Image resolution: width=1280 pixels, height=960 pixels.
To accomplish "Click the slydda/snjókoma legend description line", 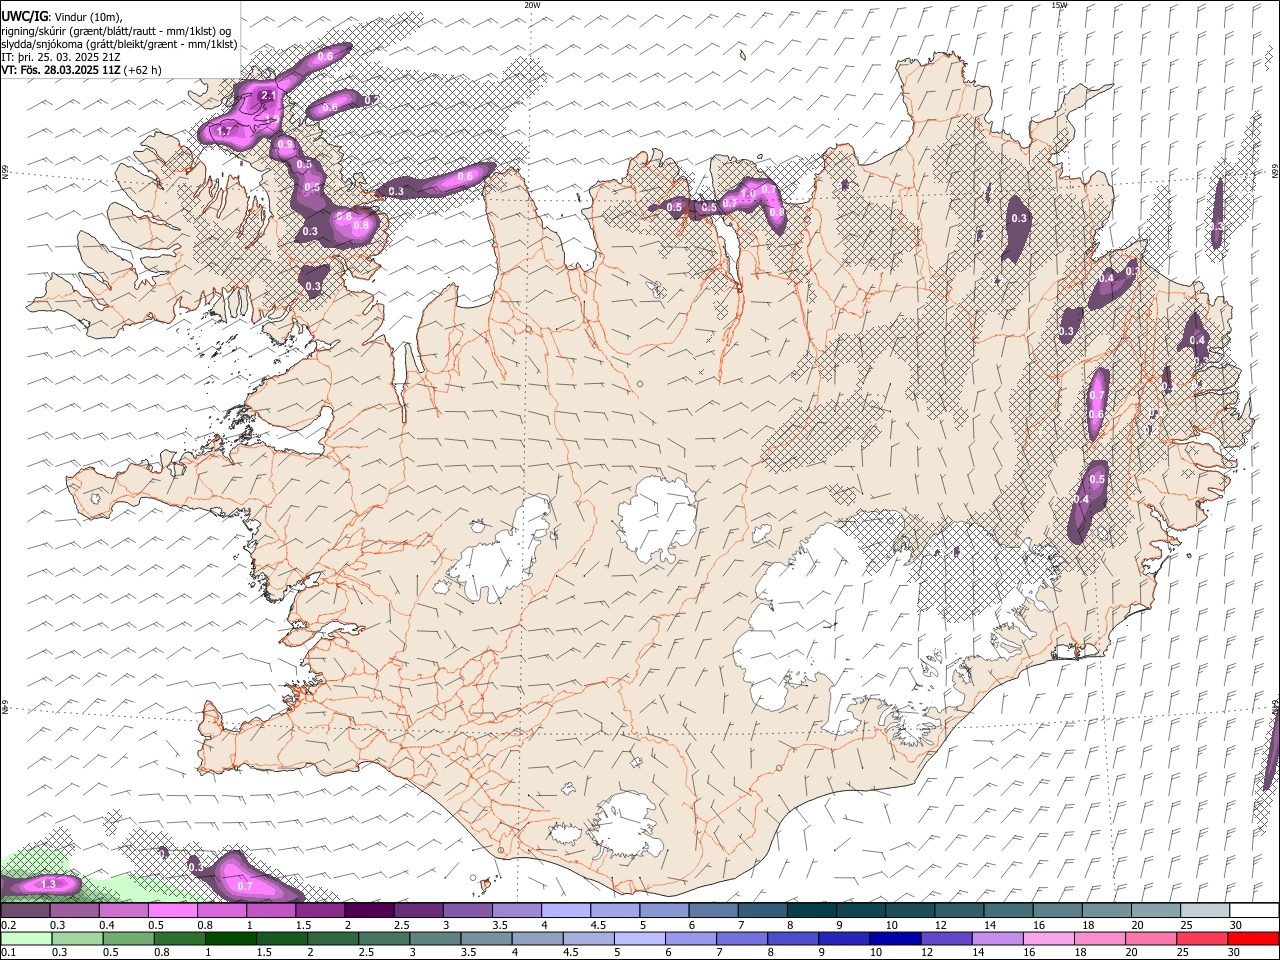I will [x=119, y=43].
